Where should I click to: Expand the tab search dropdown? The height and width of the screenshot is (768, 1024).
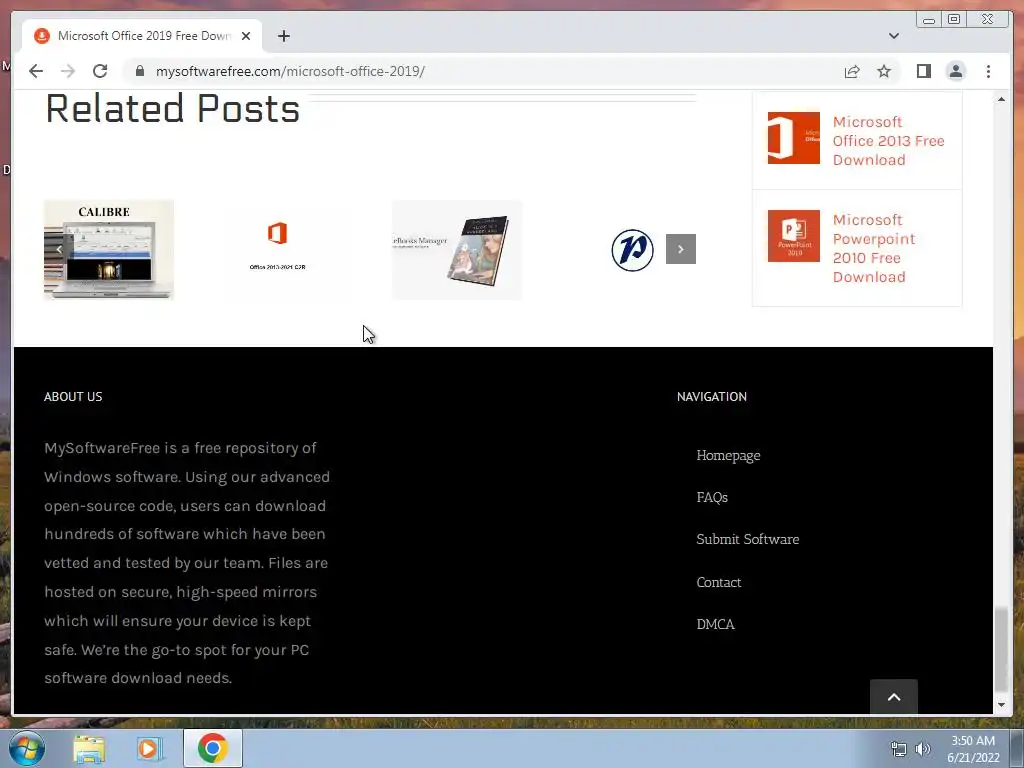(893, 36)
